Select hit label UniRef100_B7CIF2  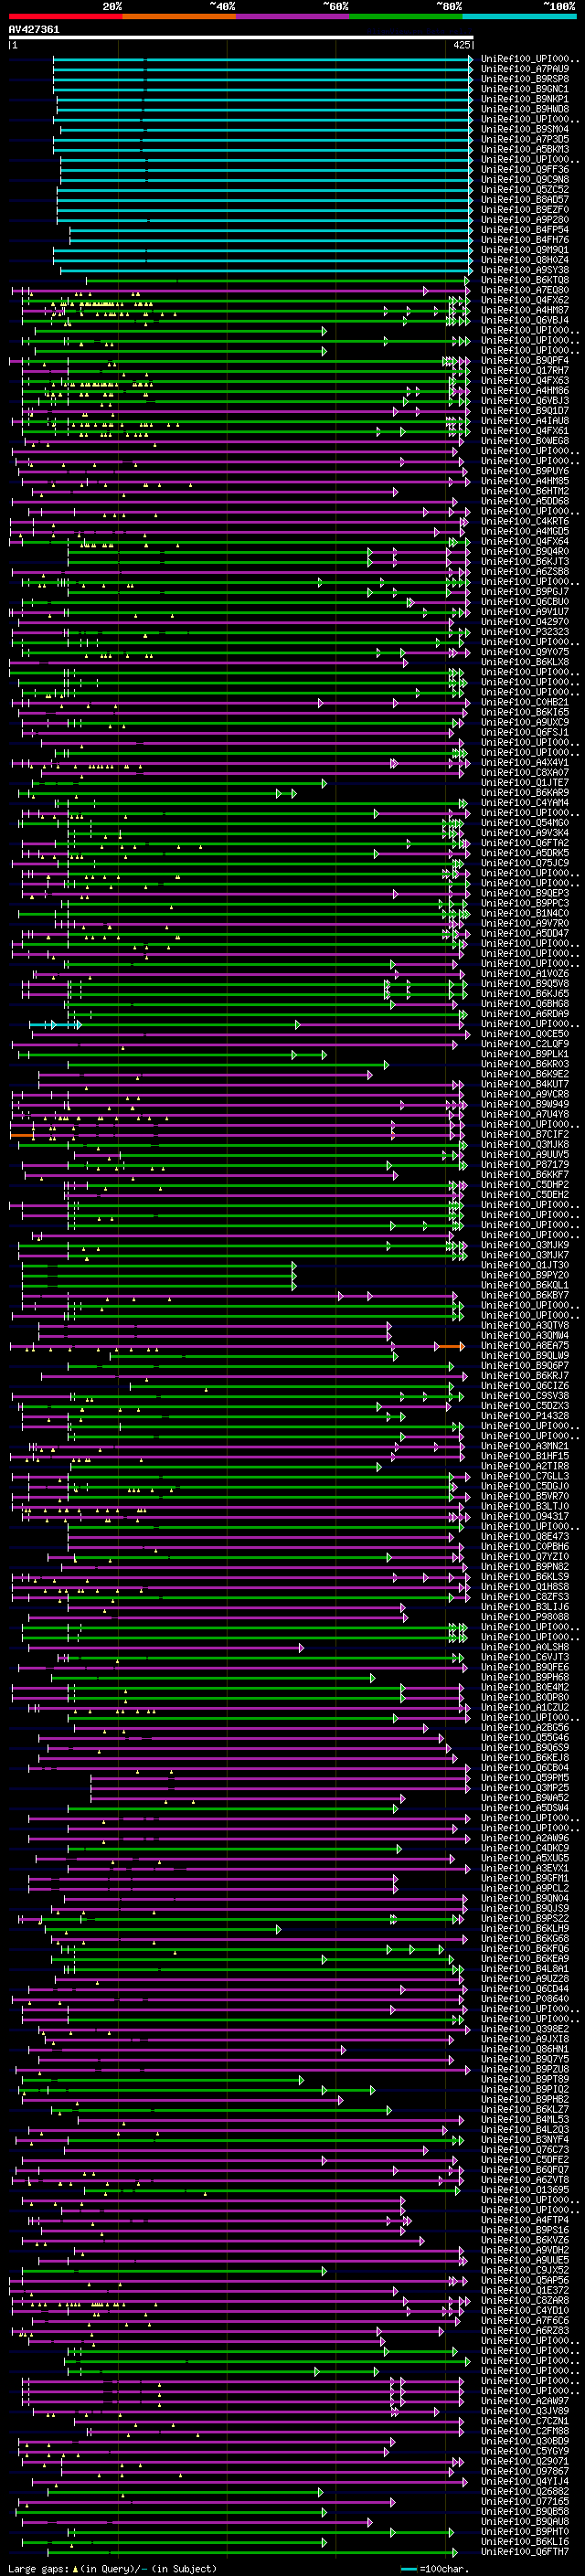pyautogui.click(x=525, y=1134)
